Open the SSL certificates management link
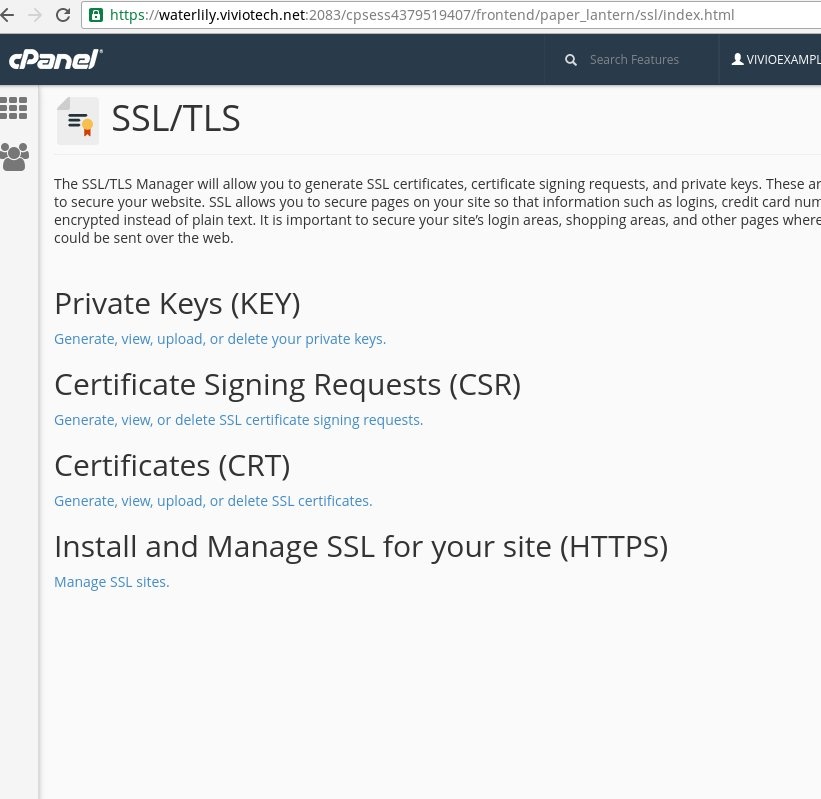This screenshot has height=799, width=821. point(213,501)
